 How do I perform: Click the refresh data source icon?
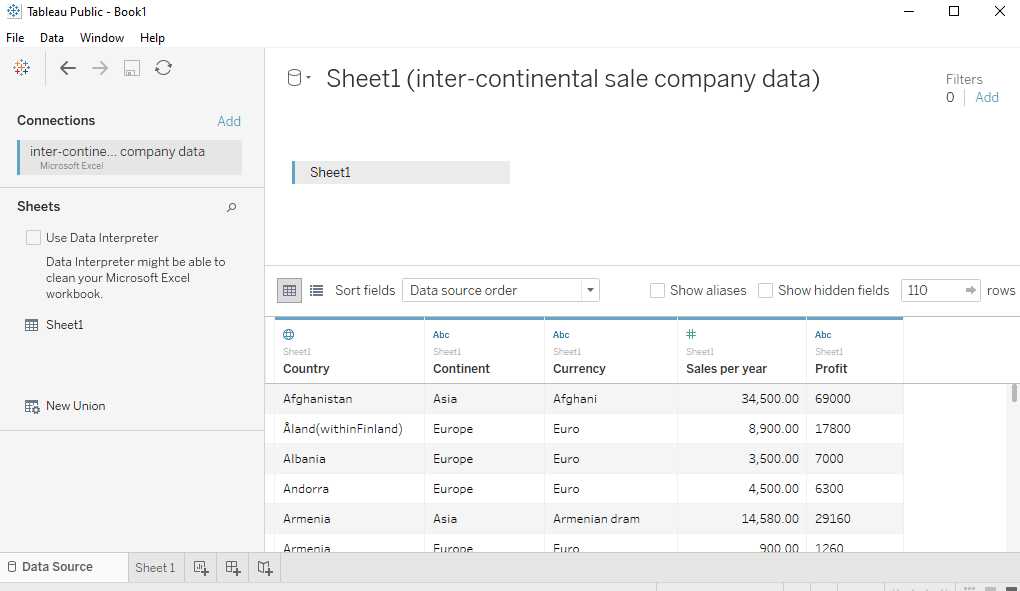pos(164,68)
